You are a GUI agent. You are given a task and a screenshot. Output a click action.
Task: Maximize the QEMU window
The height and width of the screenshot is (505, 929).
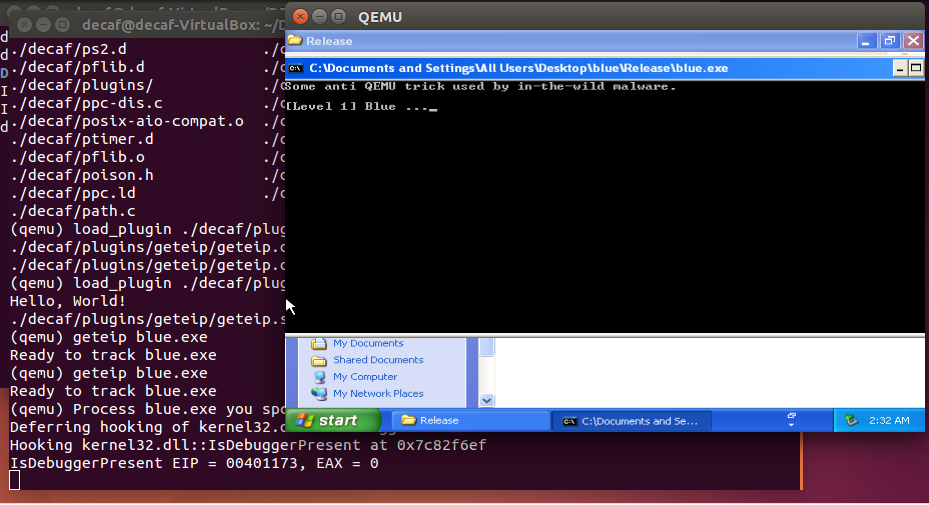pos(338,17)
